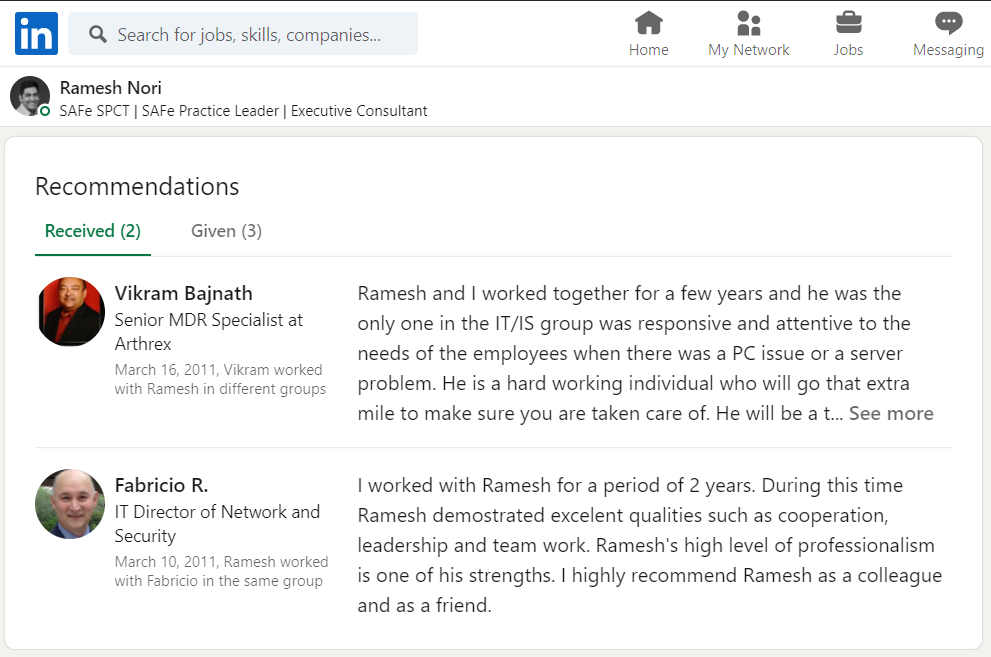Click Ramesh Nori name in header
Viewport: 991px width, 657px height.
pyautogui.click(x=110, y=88)
